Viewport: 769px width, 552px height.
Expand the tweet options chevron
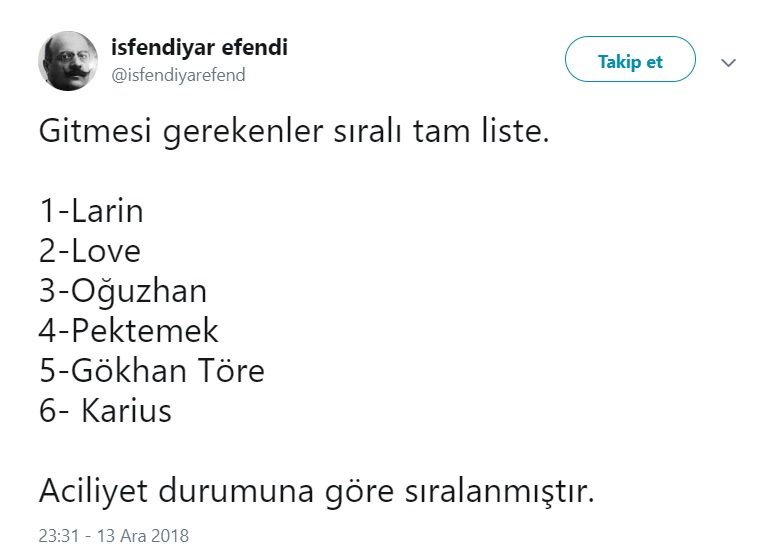click(728, 62)
